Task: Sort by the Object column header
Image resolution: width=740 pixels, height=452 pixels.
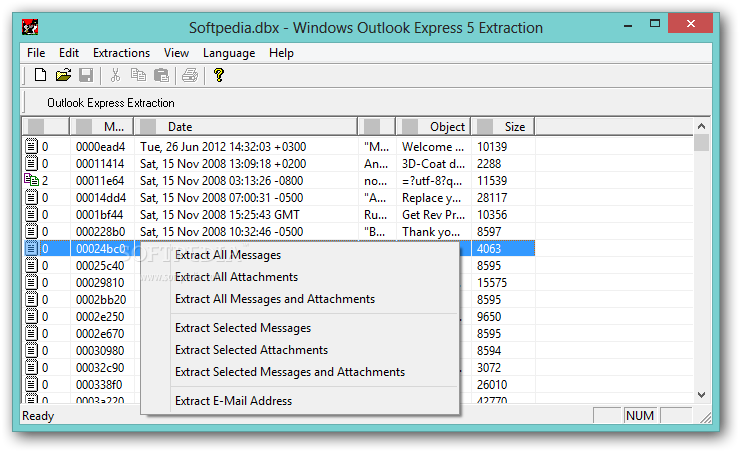Action: point(433,126)
